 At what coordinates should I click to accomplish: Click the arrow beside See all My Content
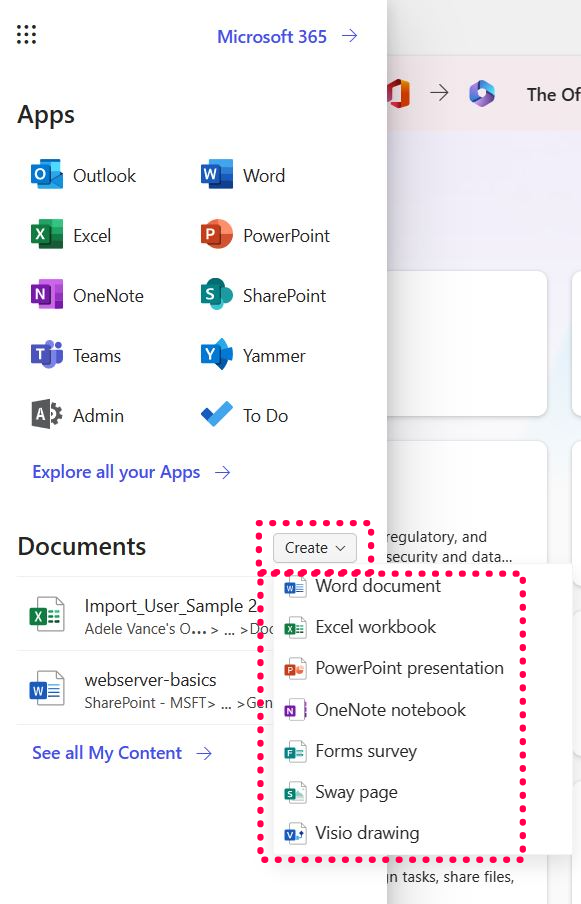point(204,753)
